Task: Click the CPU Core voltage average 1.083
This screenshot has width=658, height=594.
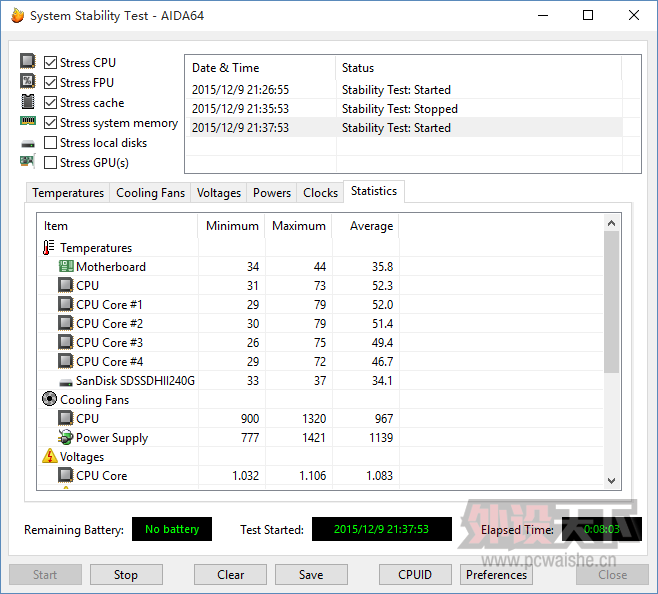Action: pos(379,476)
